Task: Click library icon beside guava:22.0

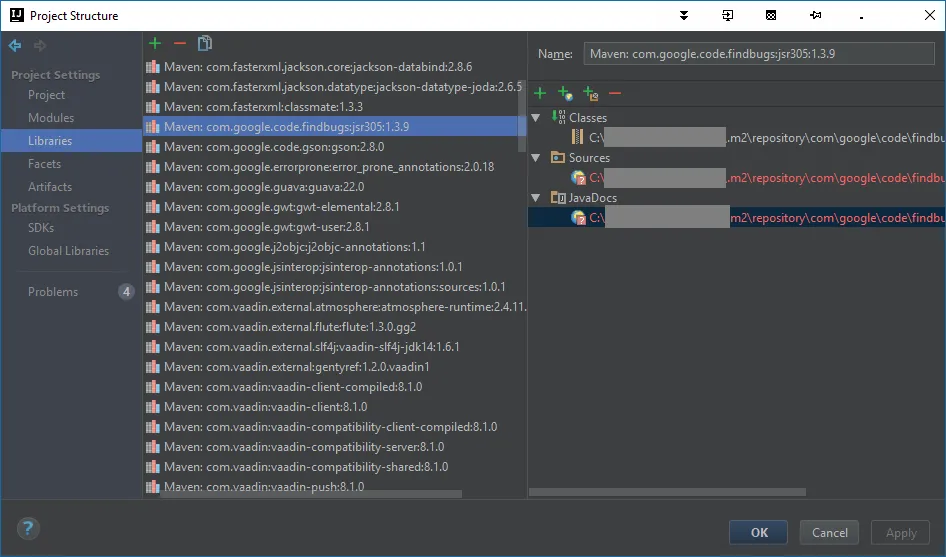Action: (153, 186)
